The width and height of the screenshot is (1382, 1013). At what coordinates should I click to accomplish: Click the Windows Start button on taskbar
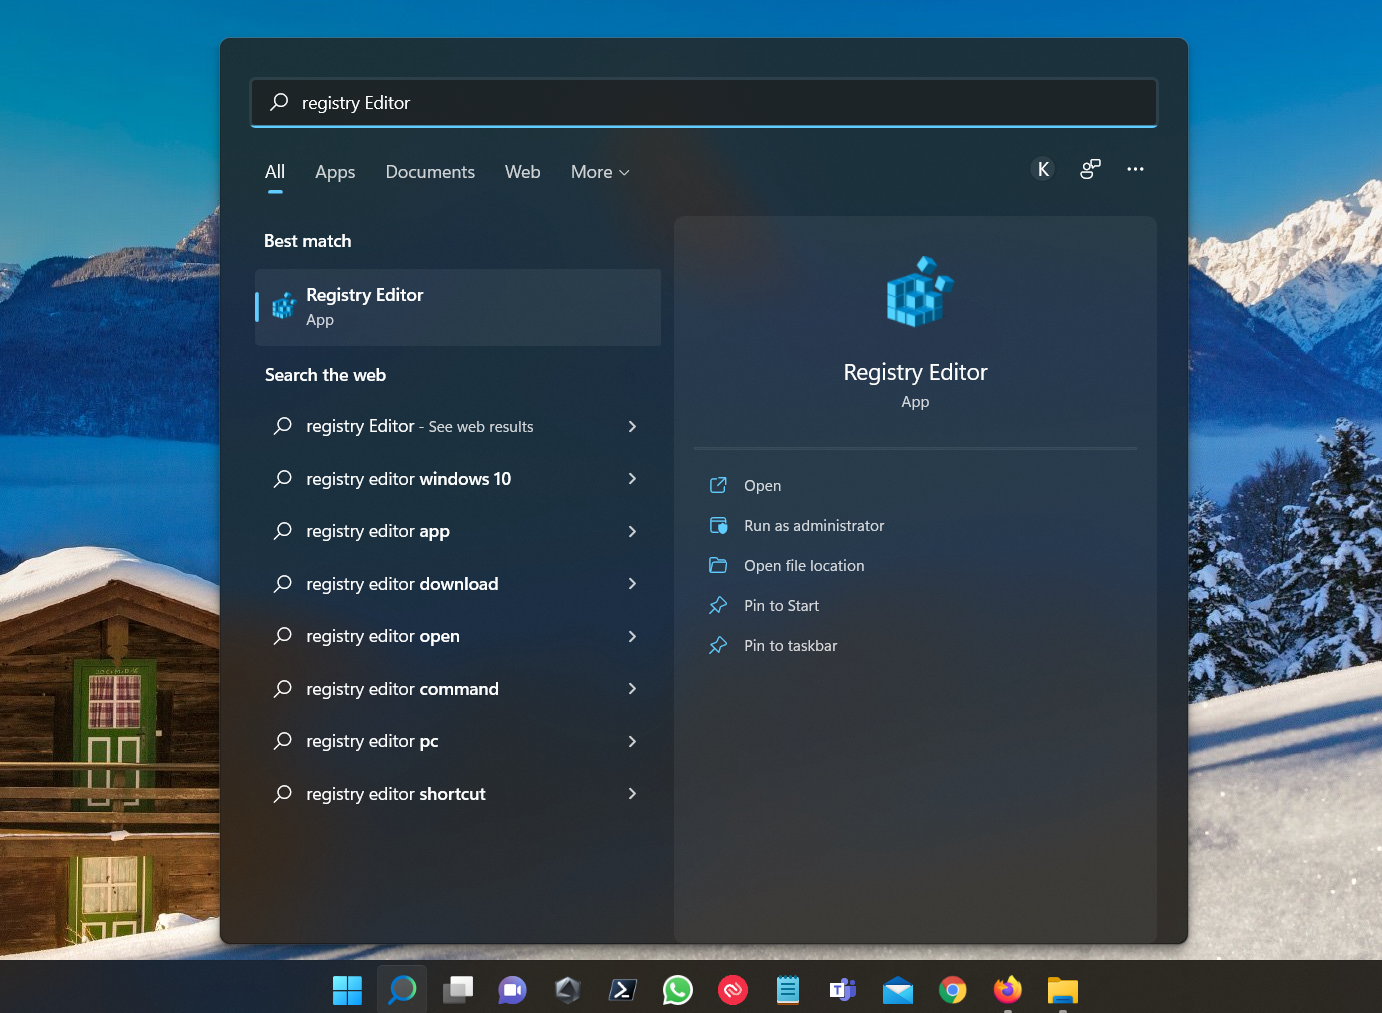(347, 990)
